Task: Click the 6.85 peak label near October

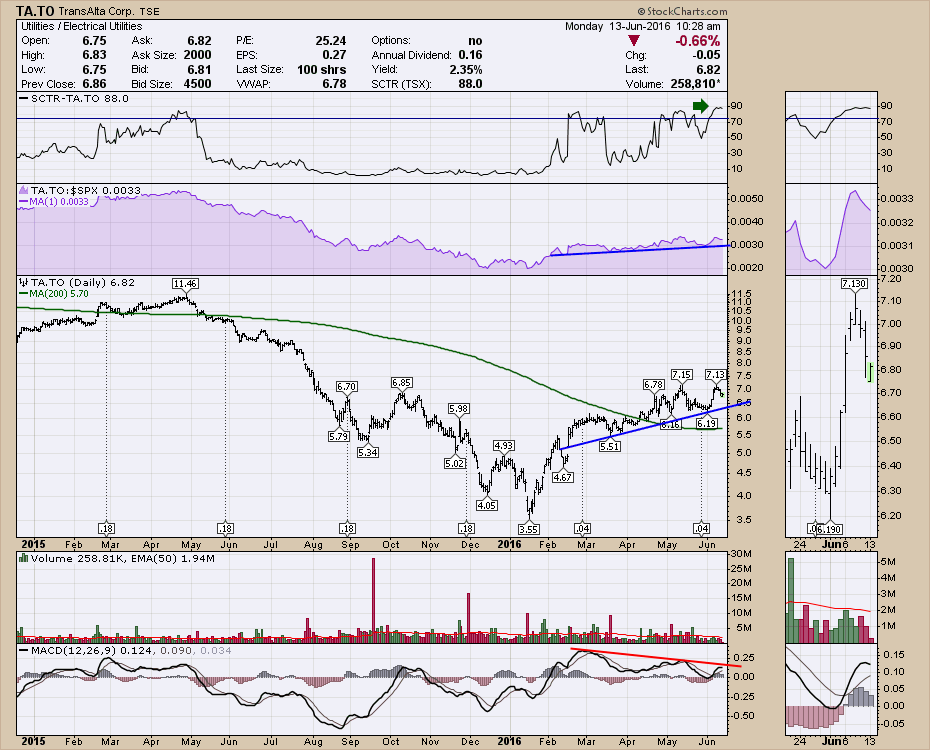Action: tap(402, 382)
